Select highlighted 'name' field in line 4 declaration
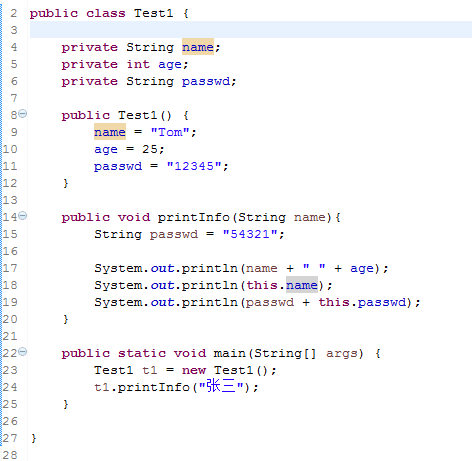This screenshot has width=472, height=461. coord(198,47)
